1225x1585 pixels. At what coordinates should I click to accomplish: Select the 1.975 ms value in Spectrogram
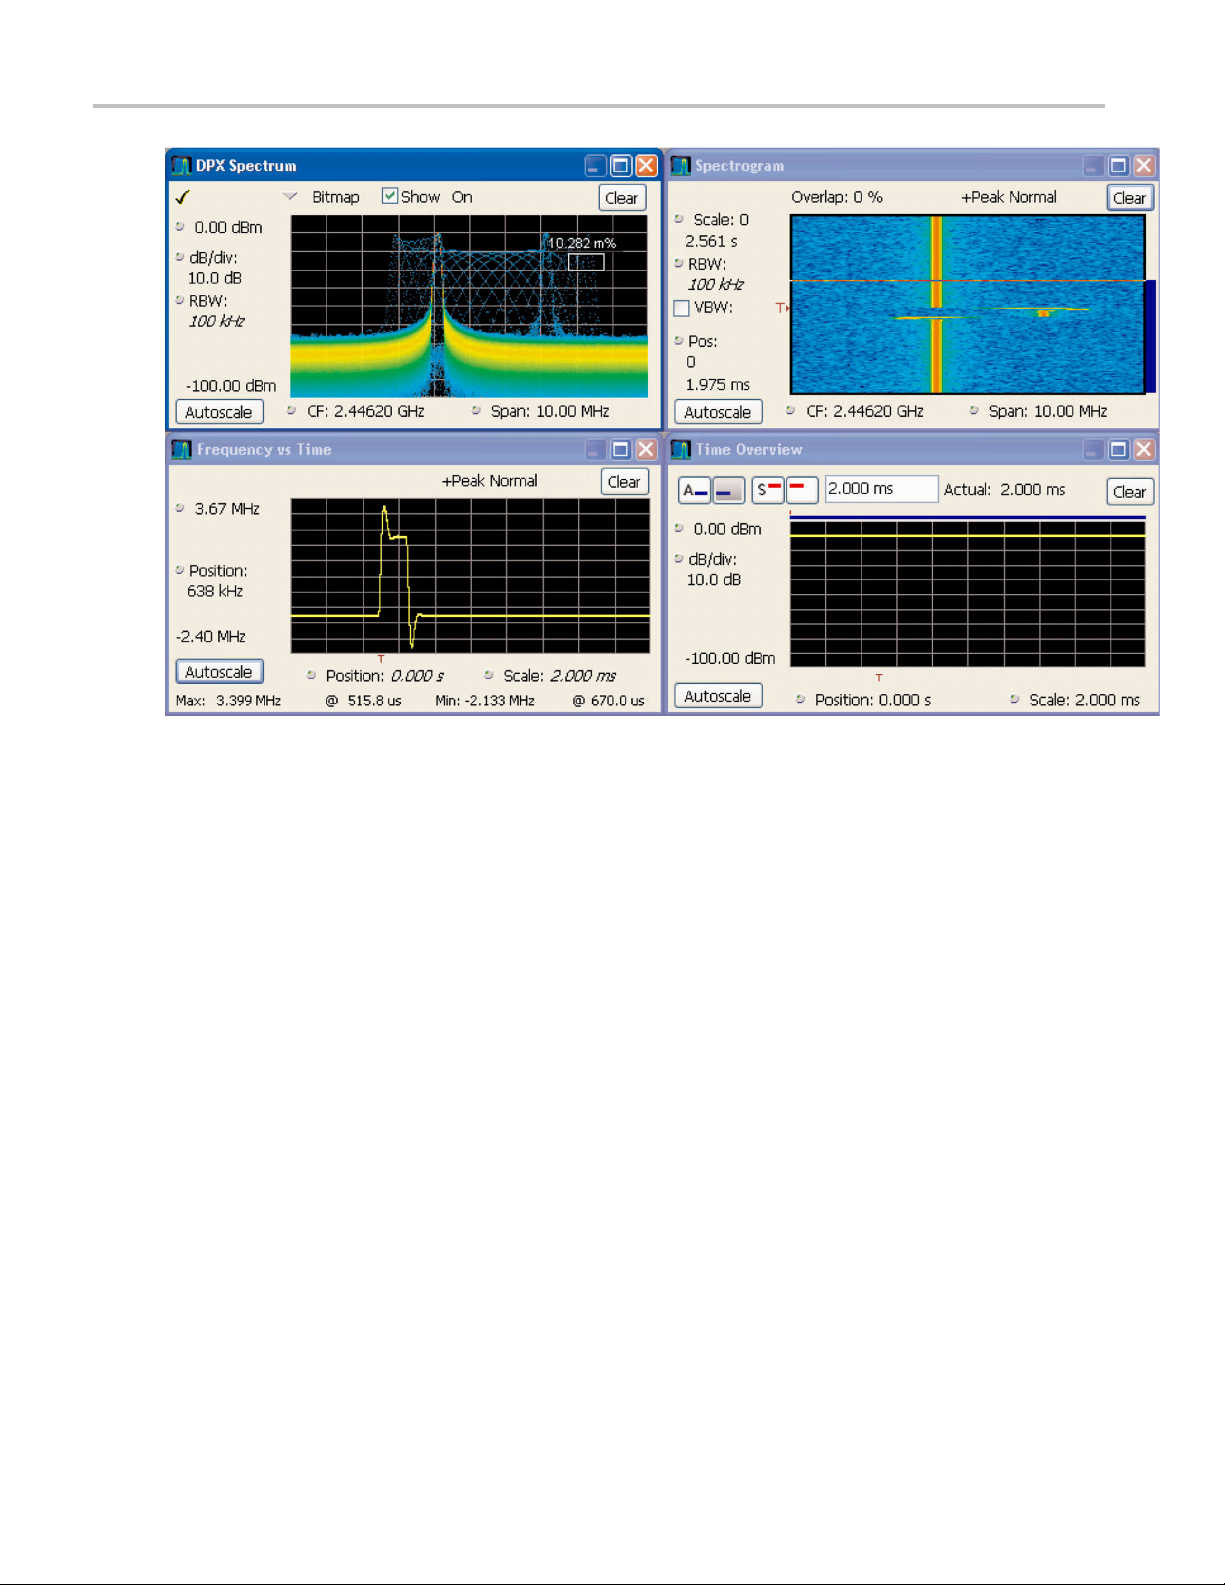717,385
